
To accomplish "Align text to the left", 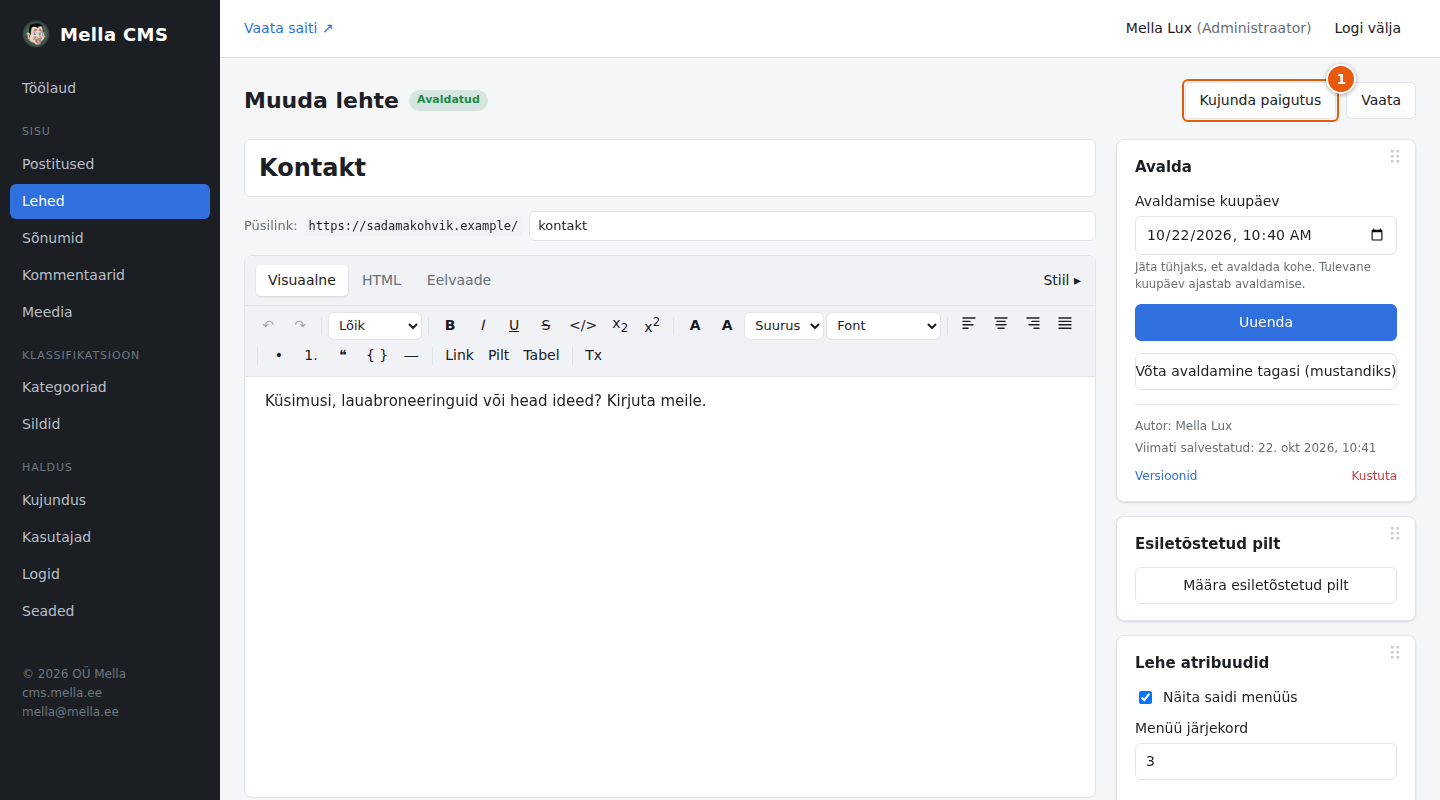I will pos(968,323).
